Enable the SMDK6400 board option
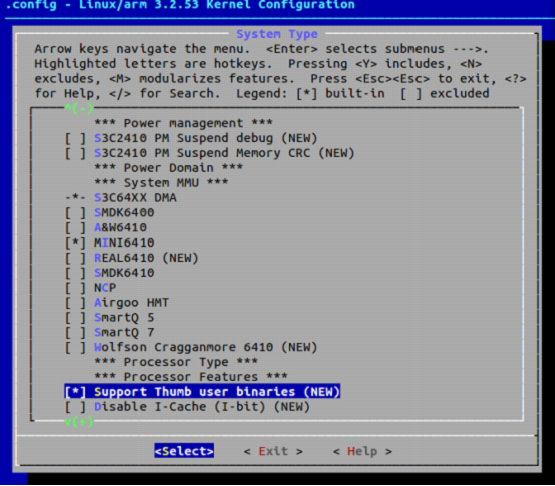The width and height of the screenshot is (555, 486). [75, 212]
